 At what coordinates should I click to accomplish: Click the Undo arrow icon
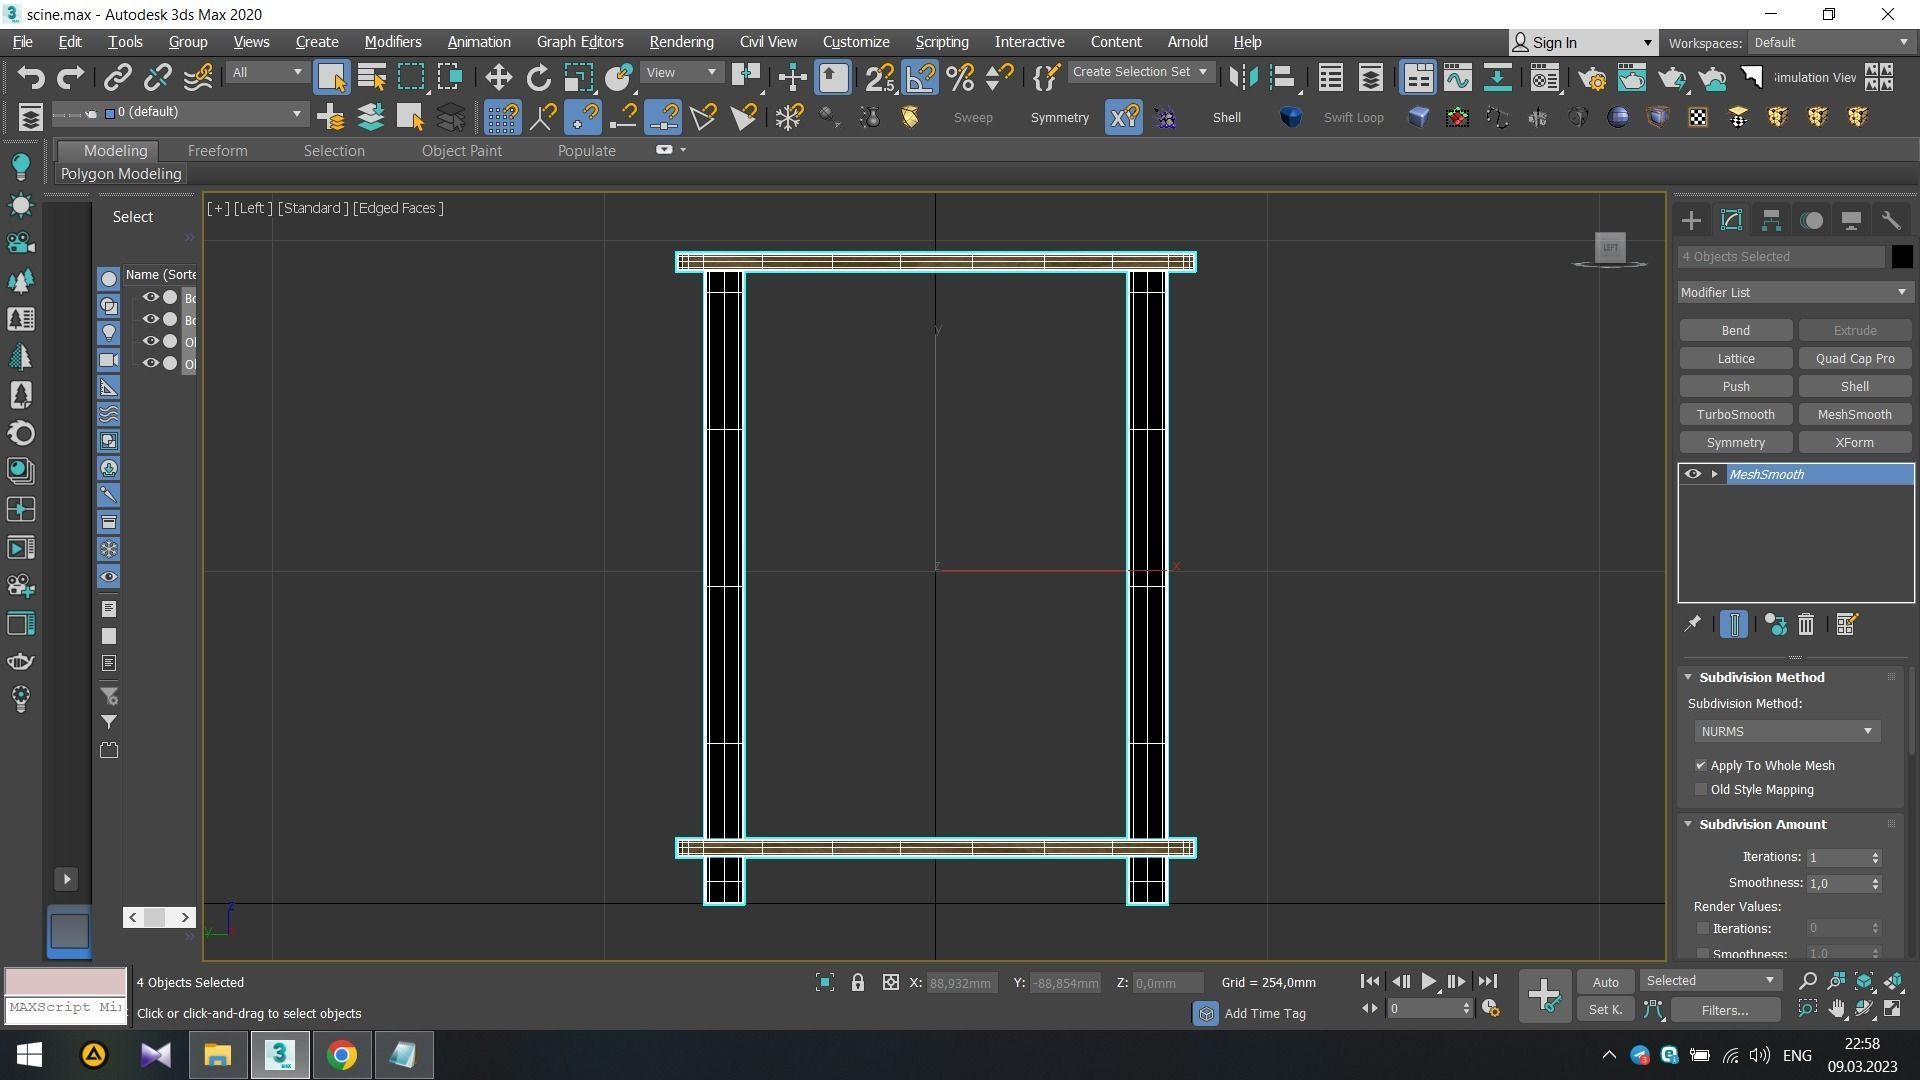click(x=31, y=77)
